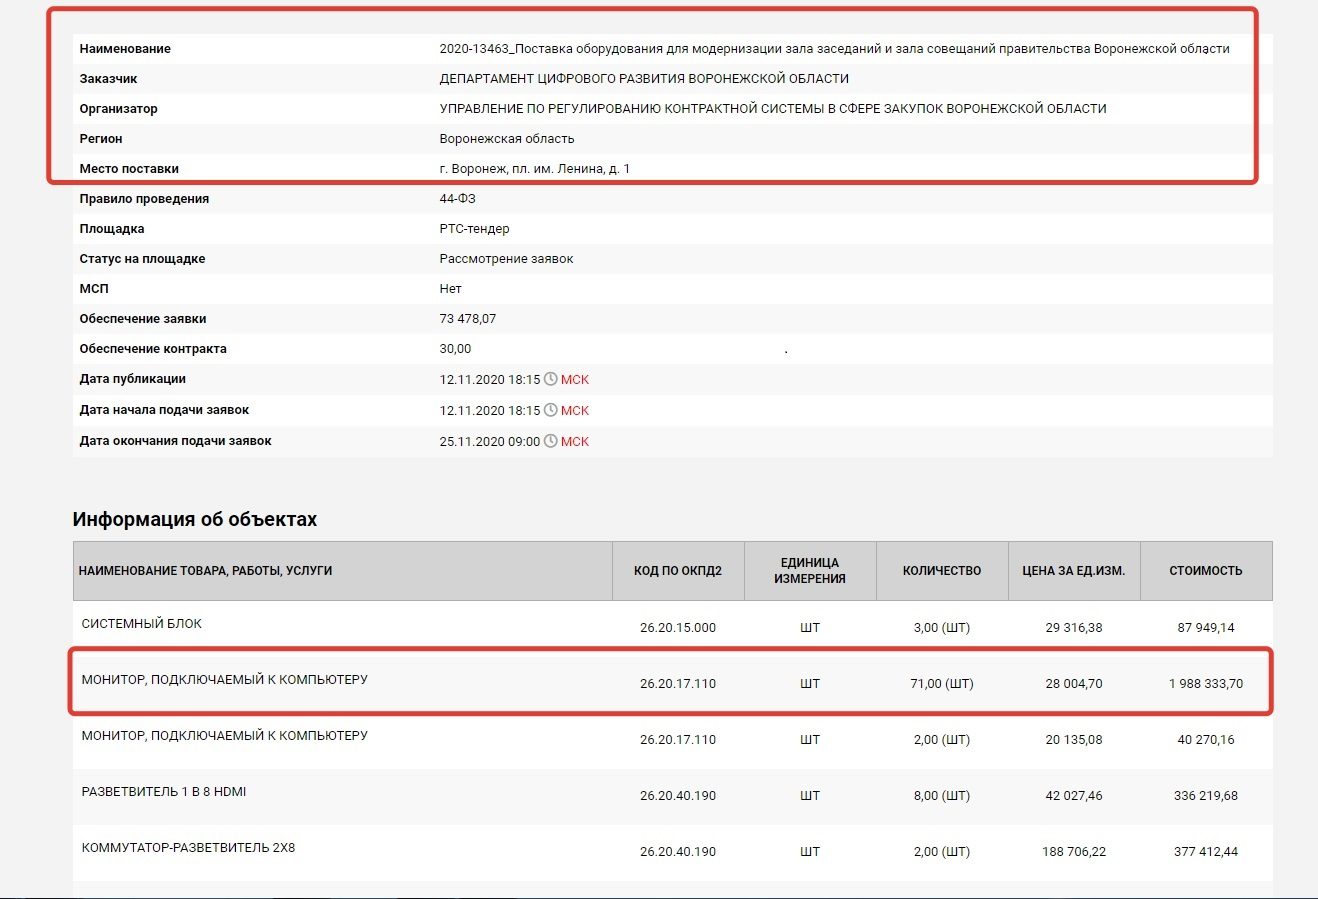Sort by the Количество column header
The width and height of the screenshot is (1318, 899).
(x=941, y=571)
